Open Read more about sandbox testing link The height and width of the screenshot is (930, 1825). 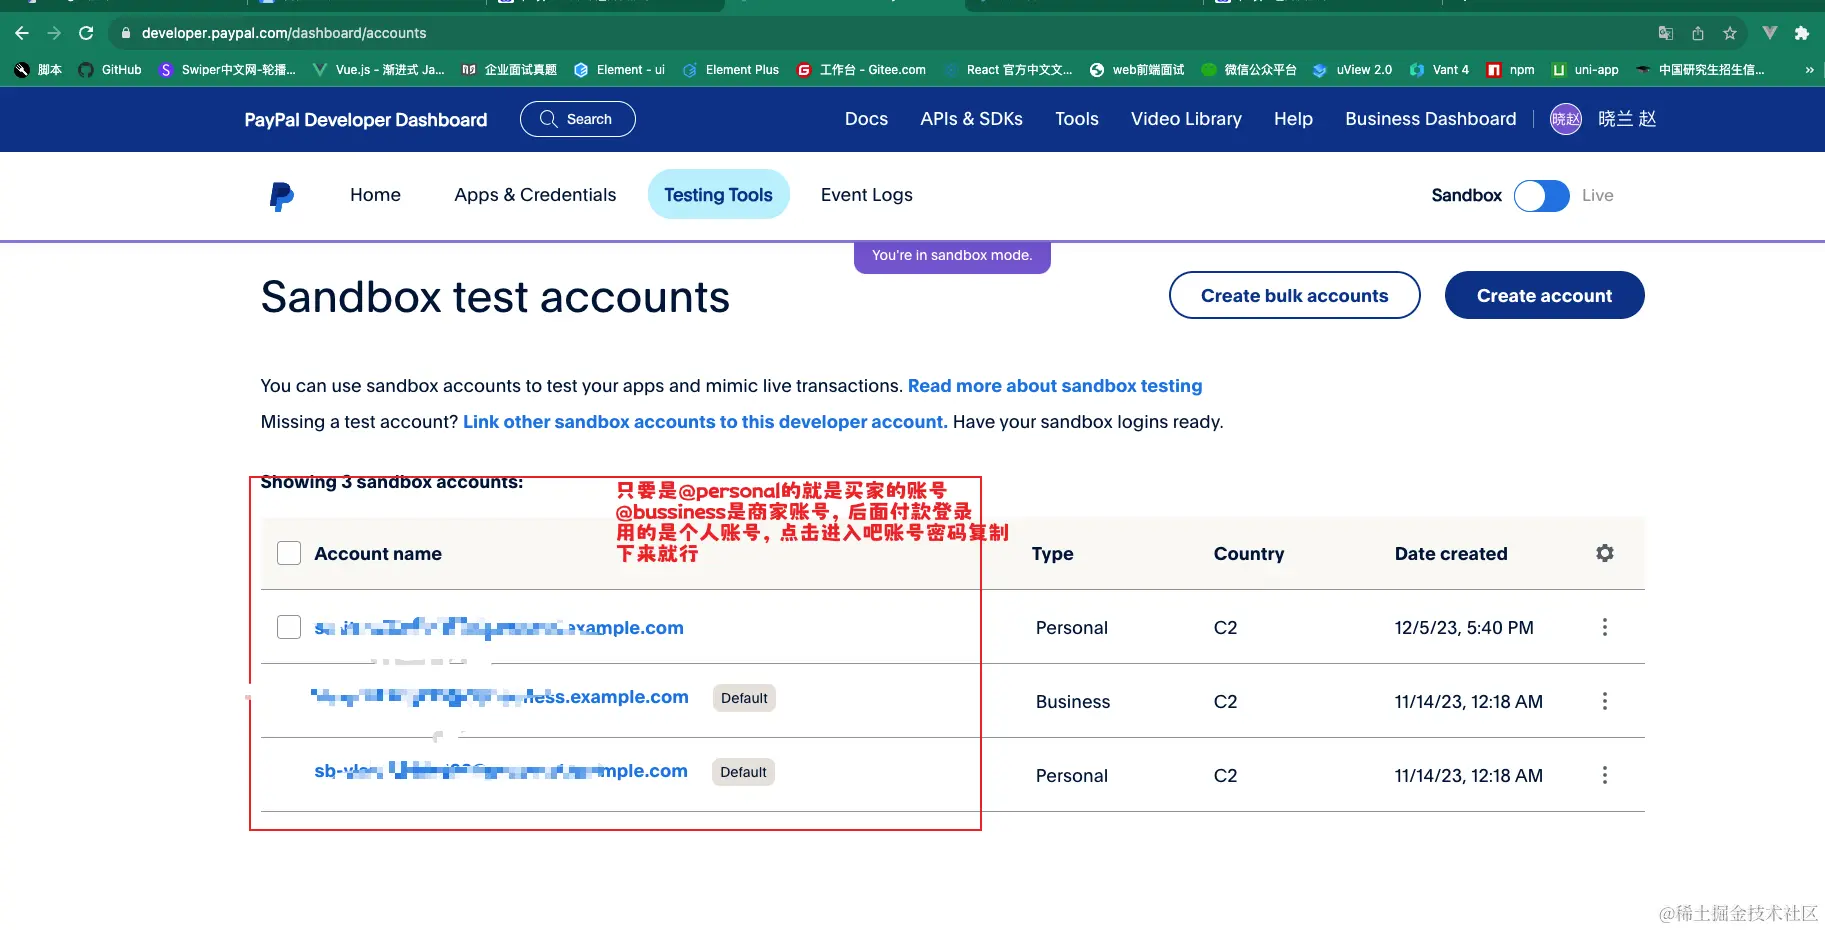point(1055,386)
